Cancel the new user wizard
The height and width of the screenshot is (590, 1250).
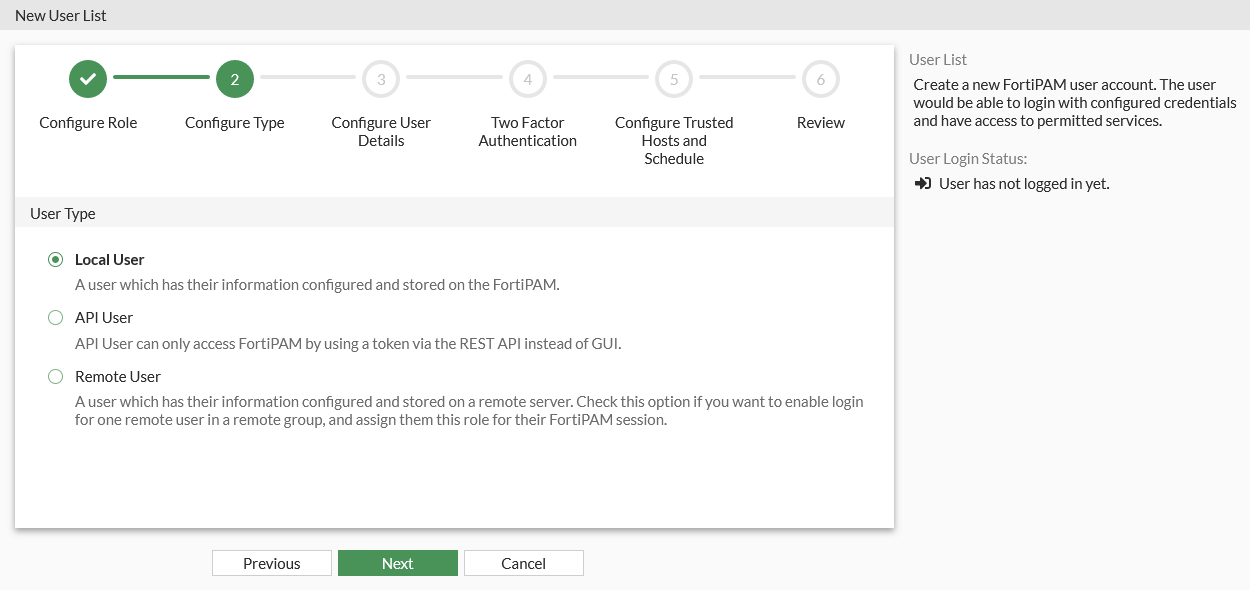point(523,562)
